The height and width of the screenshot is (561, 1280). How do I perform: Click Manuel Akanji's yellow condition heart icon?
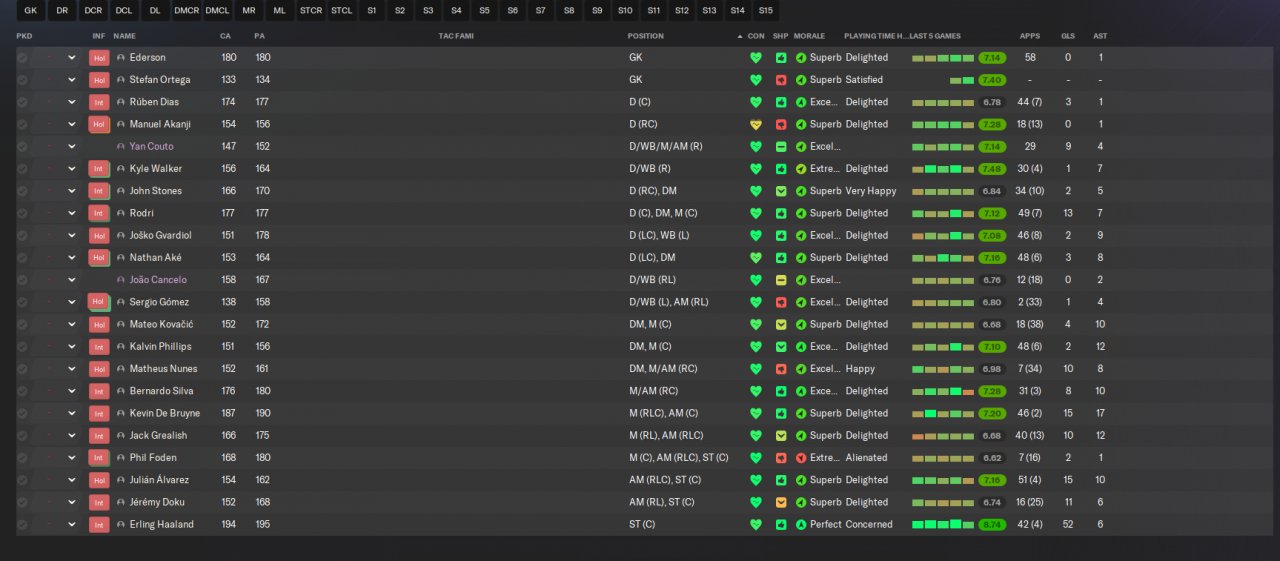click(755, 125)
